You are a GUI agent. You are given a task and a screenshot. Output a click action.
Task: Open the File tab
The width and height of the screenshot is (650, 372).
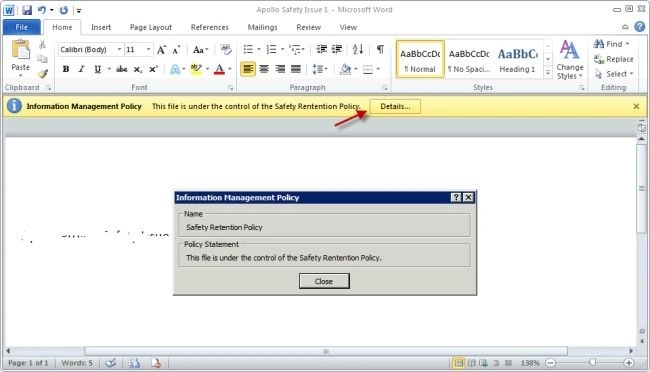pyautogui.click(x=22, y=27)
